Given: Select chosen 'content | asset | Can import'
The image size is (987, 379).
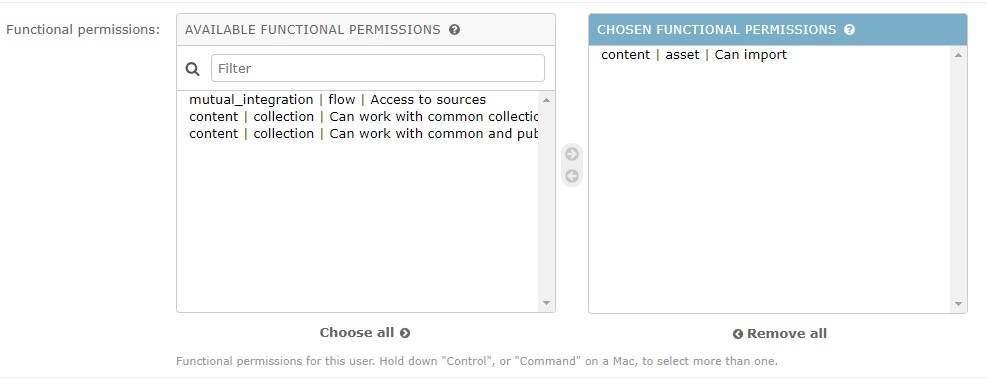Looking at the screenshot, I should pyautogui.click(x=771, y=55).
